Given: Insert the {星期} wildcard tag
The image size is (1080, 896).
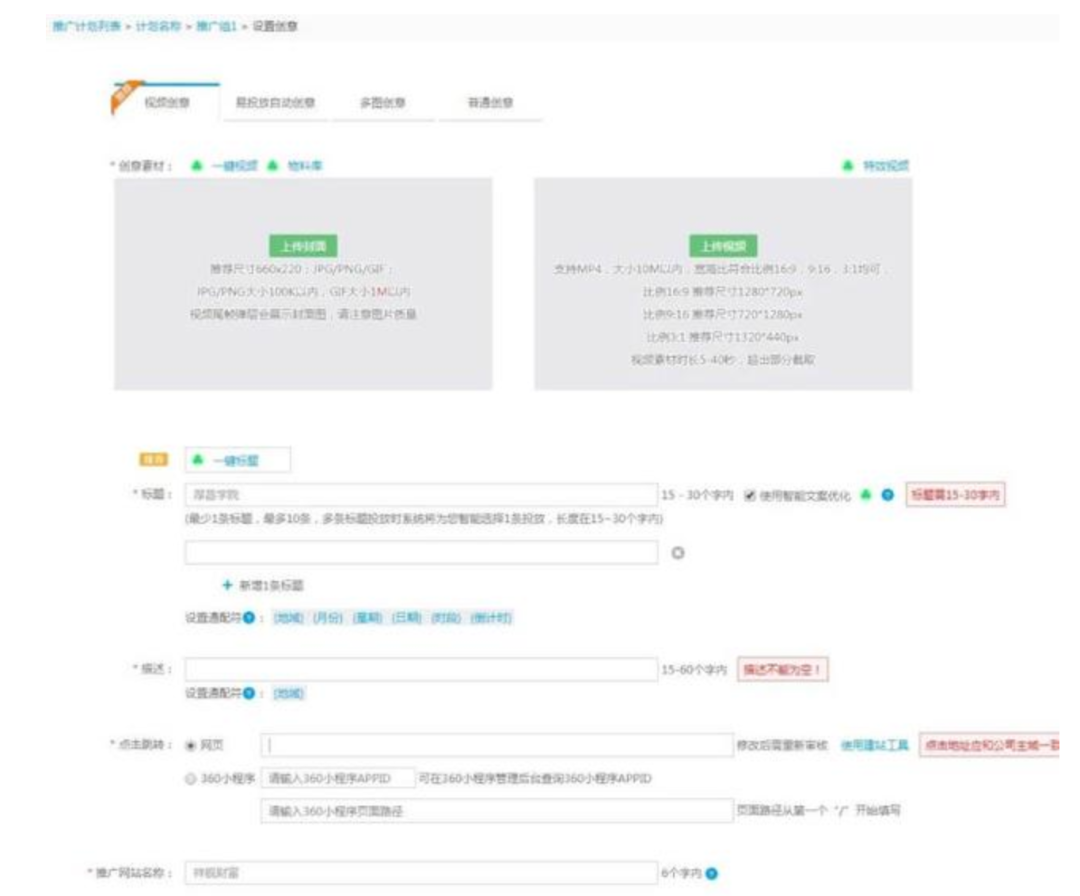Looking at the screenshot, I should point(367,618).
